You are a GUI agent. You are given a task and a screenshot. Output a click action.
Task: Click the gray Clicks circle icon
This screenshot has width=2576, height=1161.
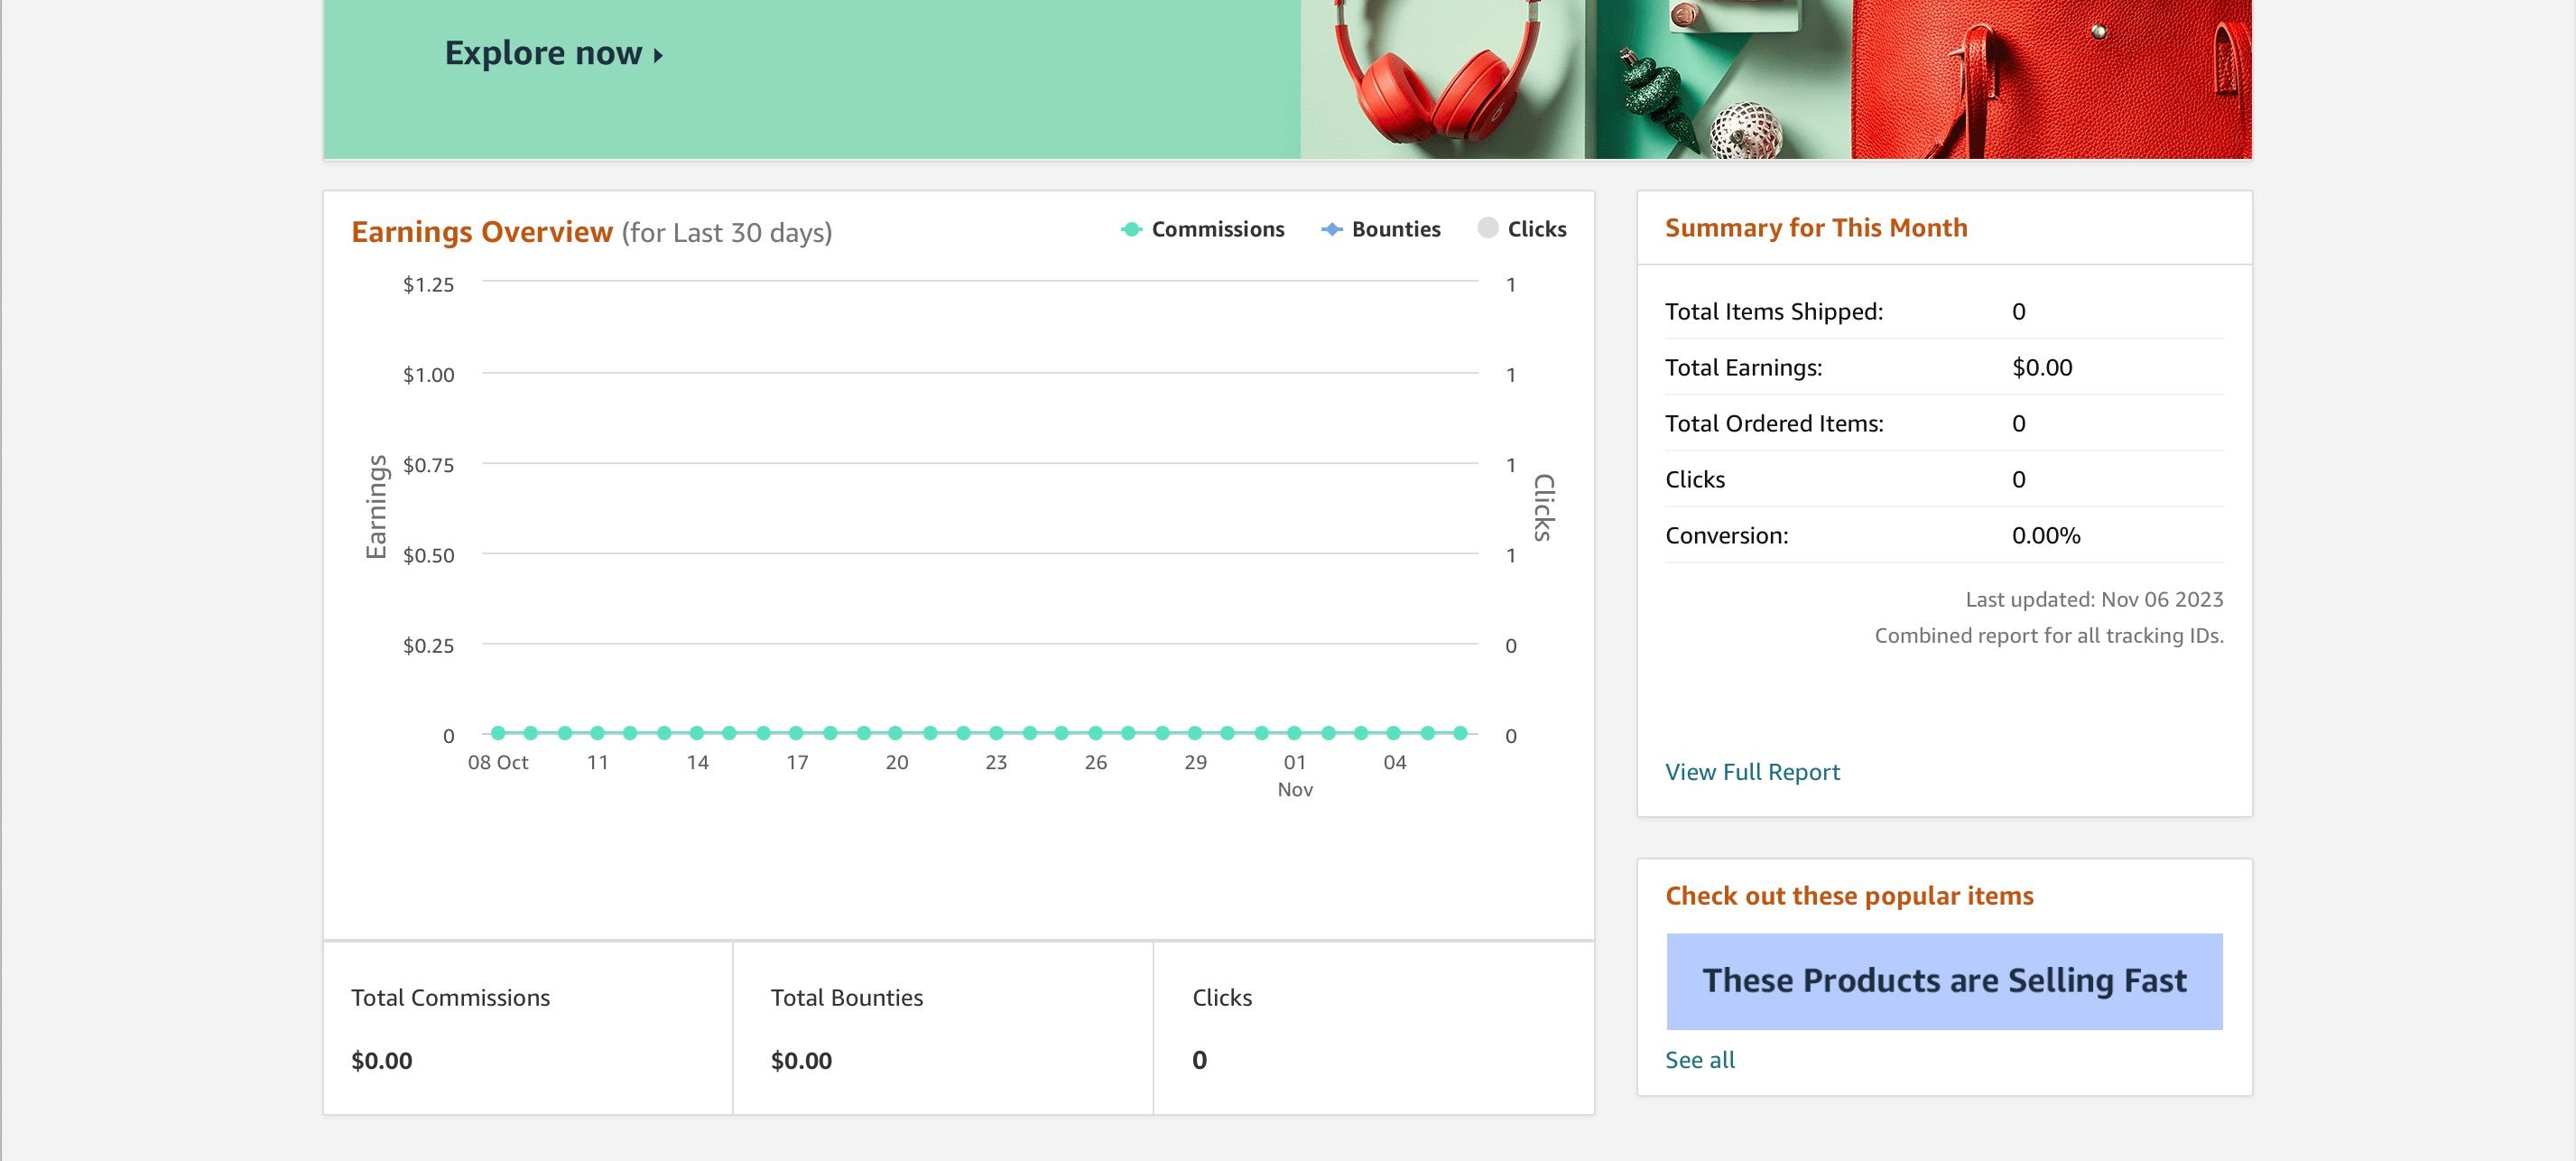pos(1487,229)
